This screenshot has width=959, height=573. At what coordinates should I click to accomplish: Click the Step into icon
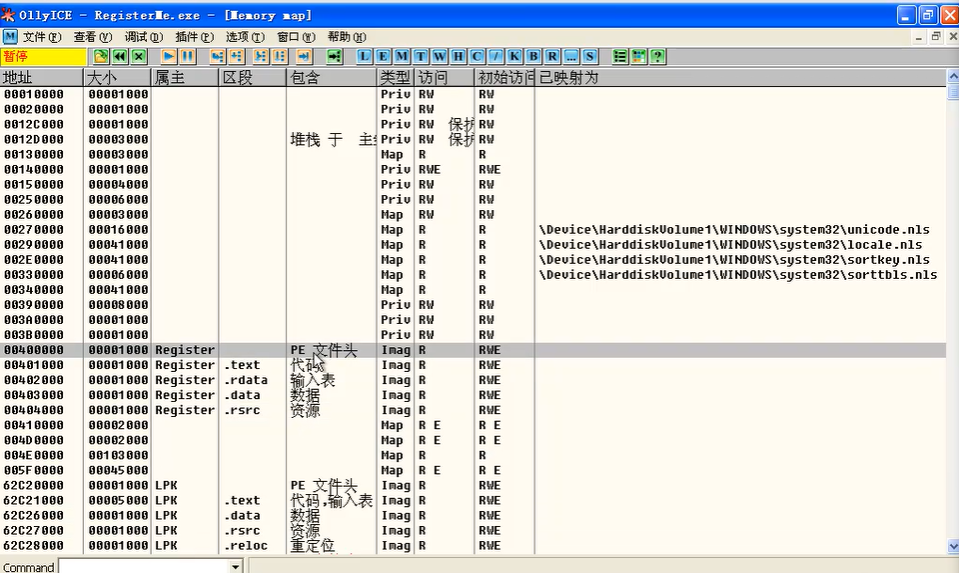218,57
